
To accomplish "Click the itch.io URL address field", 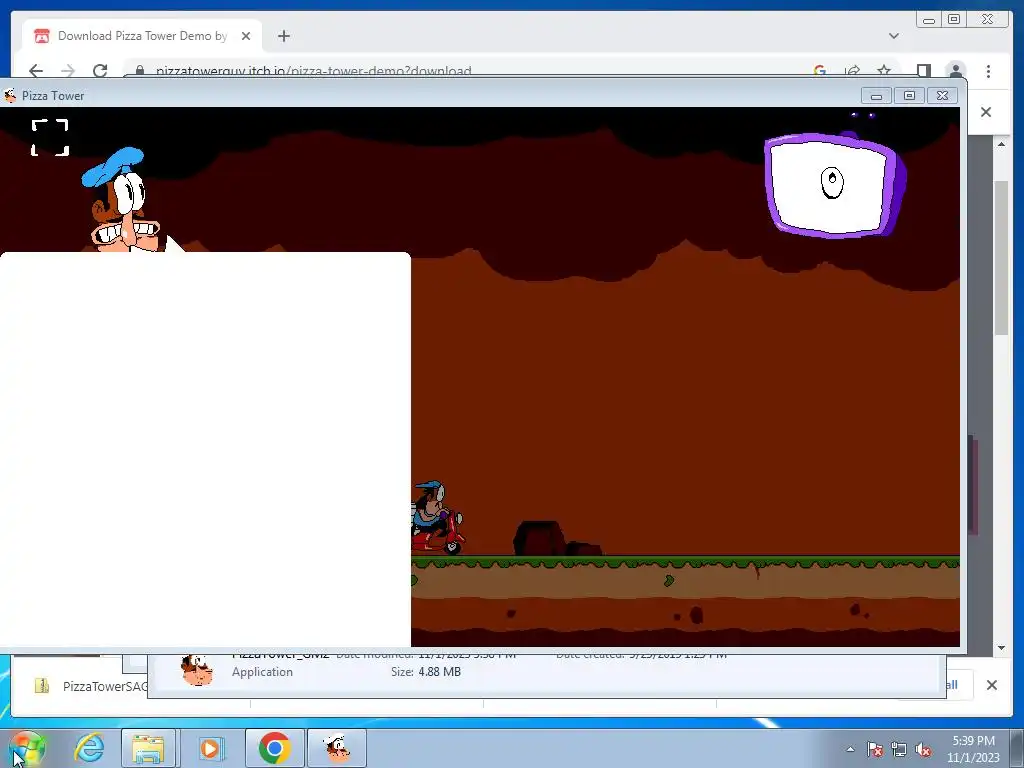I will coord(313,71).
